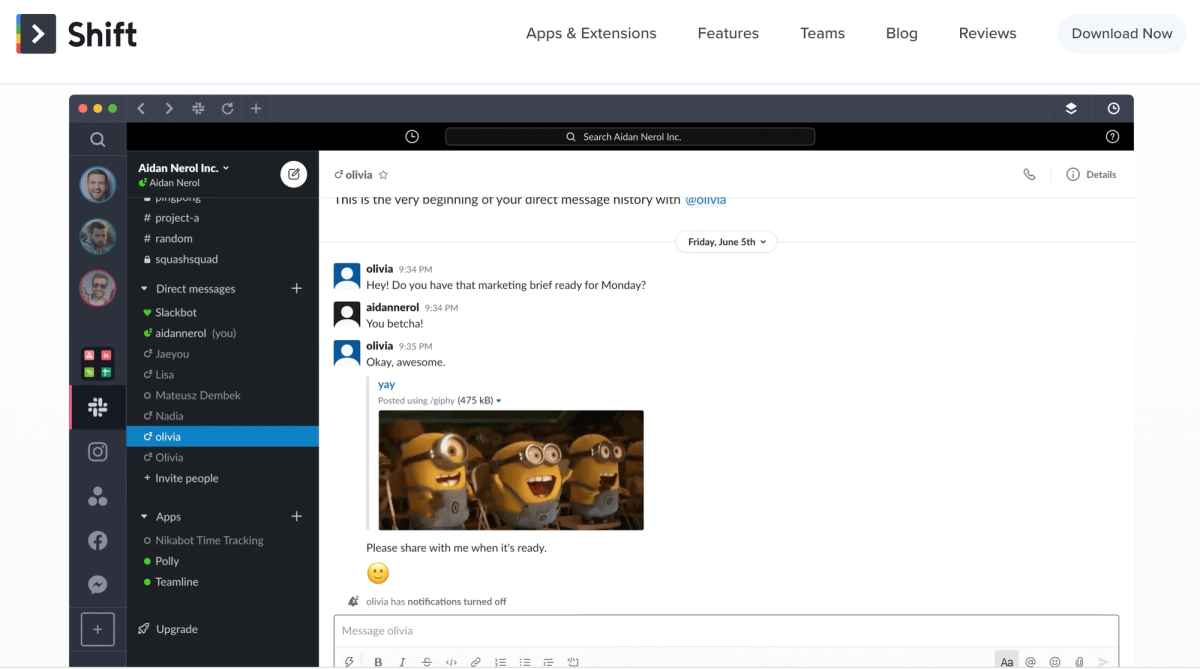Collapse the Apps section
Screen dimensions: 1200x669
coord(144,517)
